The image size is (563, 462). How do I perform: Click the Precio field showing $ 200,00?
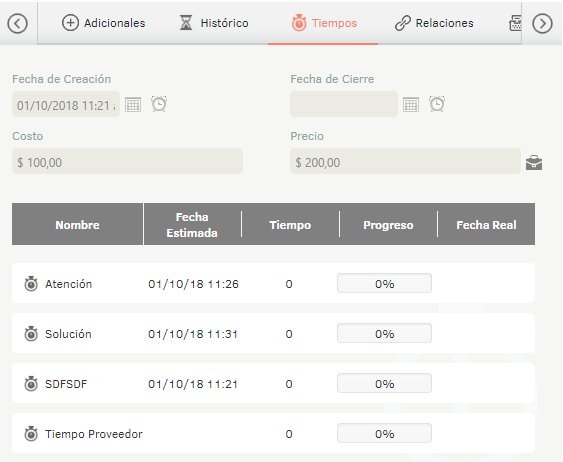405,161
